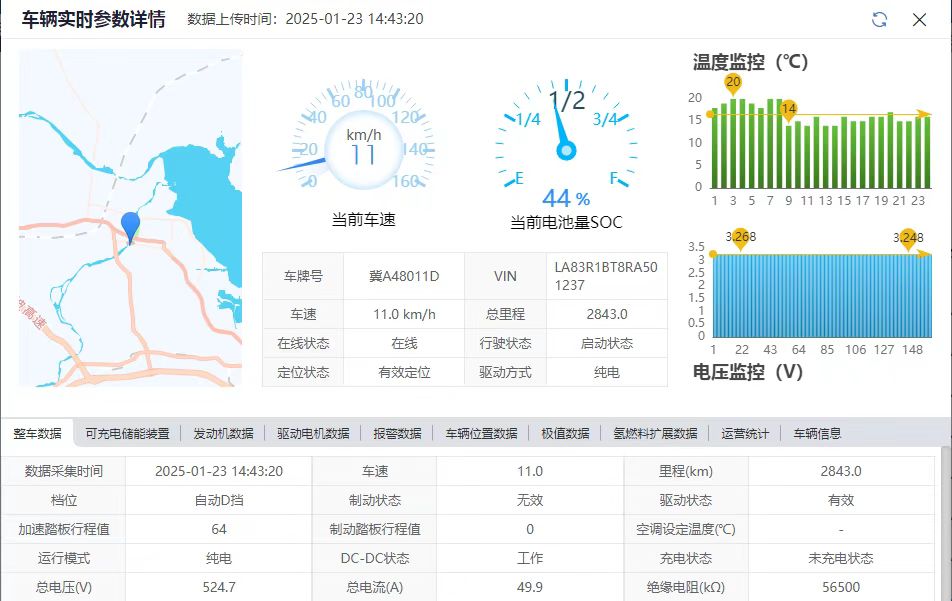Close the vehicle real-time parameters dialog
This screenshot has width=952, height=601.
click(919, 20)
